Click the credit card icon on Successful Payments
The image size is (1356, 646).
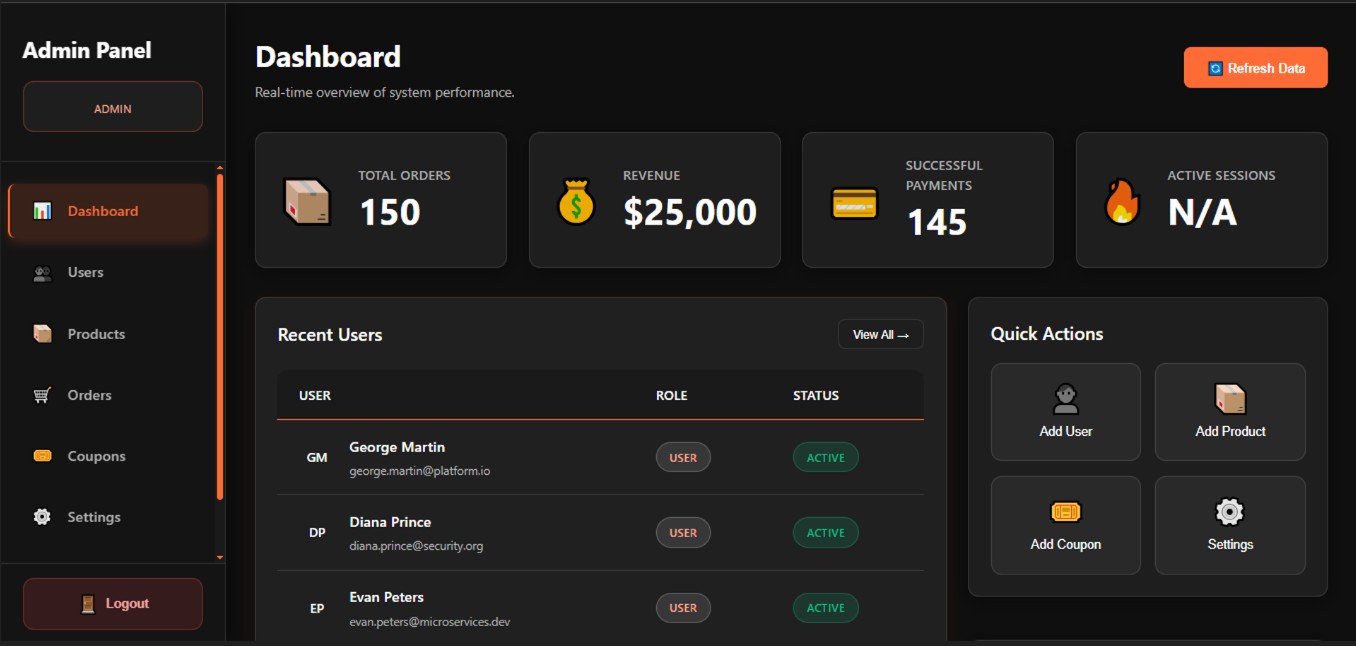click(854, 203)
